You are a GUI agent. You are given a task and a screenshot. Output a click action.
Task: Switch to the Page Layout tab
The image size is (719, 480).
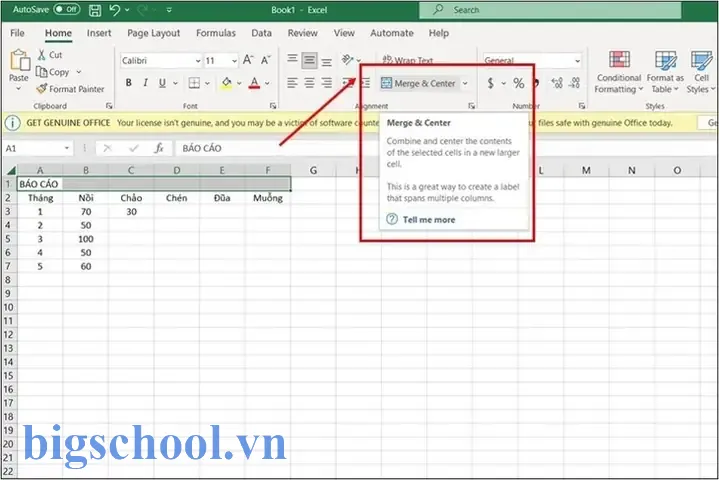tap(154, 33)
